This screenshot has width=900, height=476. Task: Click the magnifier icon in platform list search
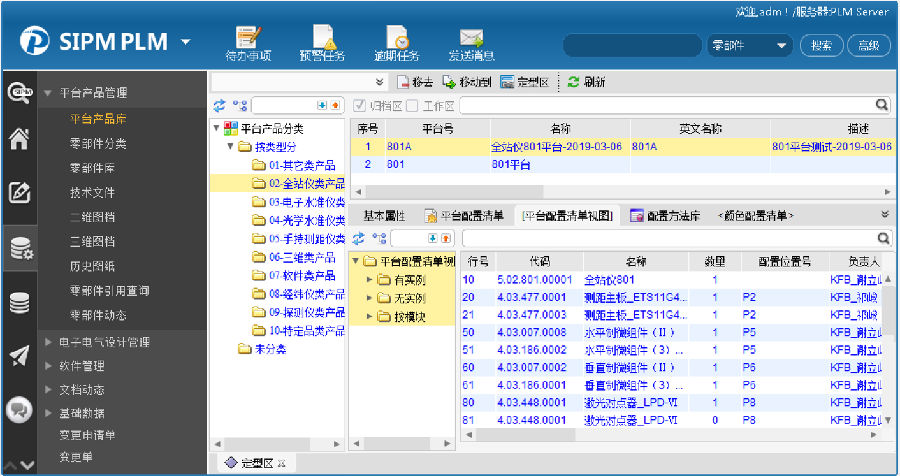[882, 104]
